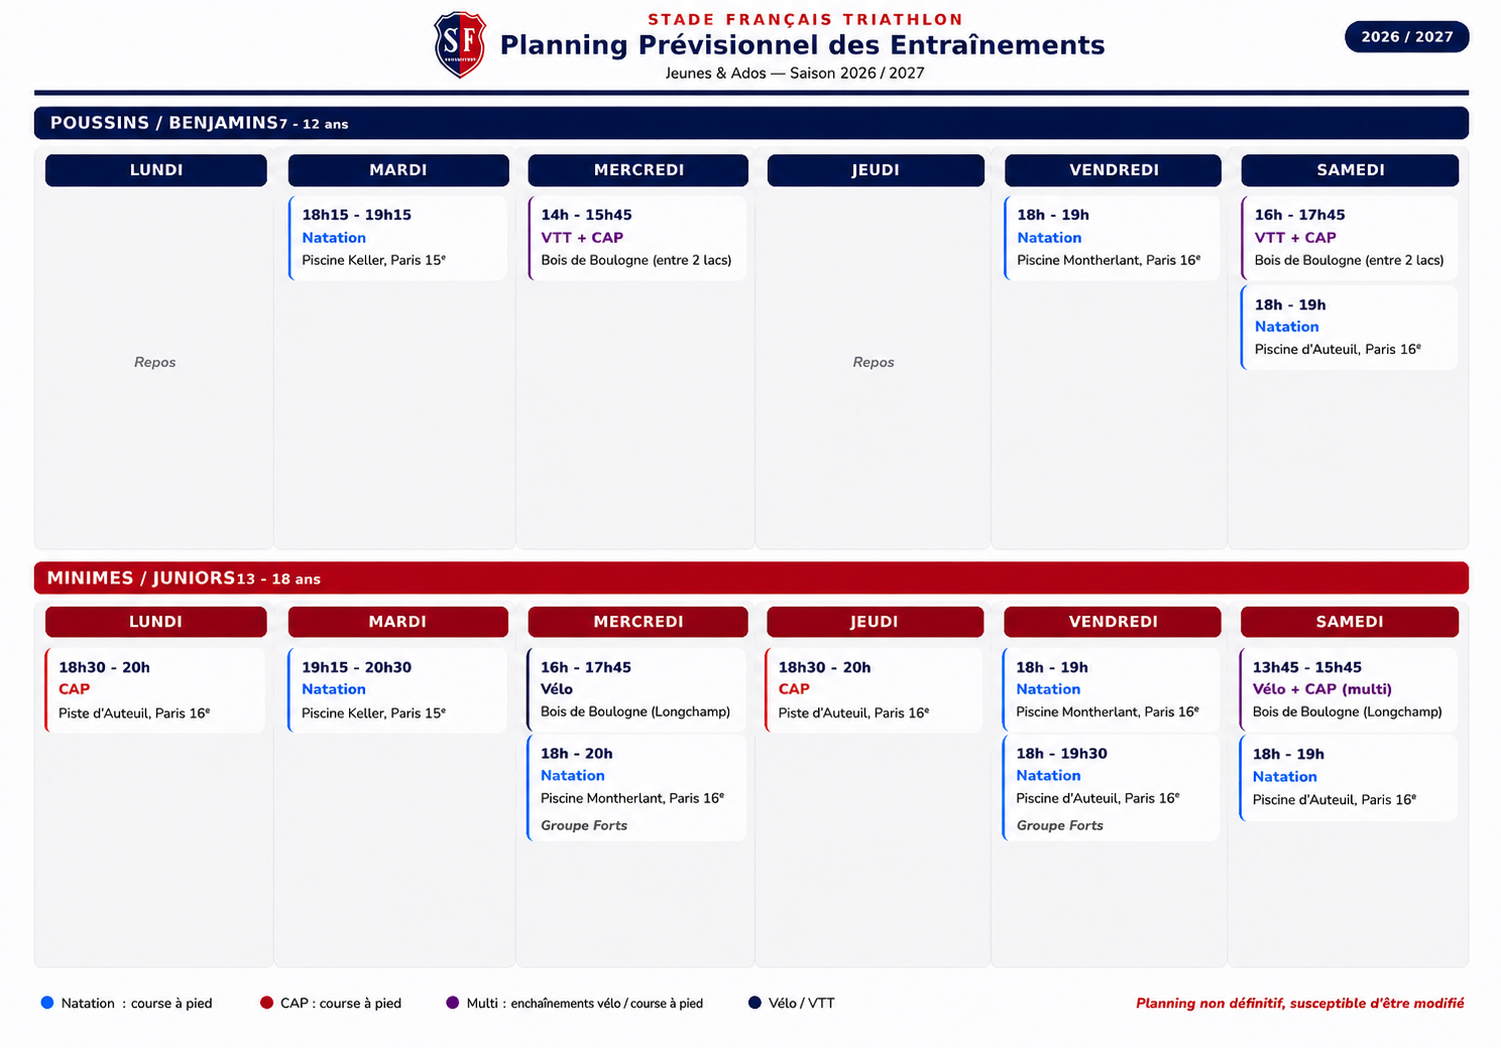Click the '18h - 19h30' time on Minimes Vendredi
This screenshot has height=1048, width=1501.
(1061, 753)
